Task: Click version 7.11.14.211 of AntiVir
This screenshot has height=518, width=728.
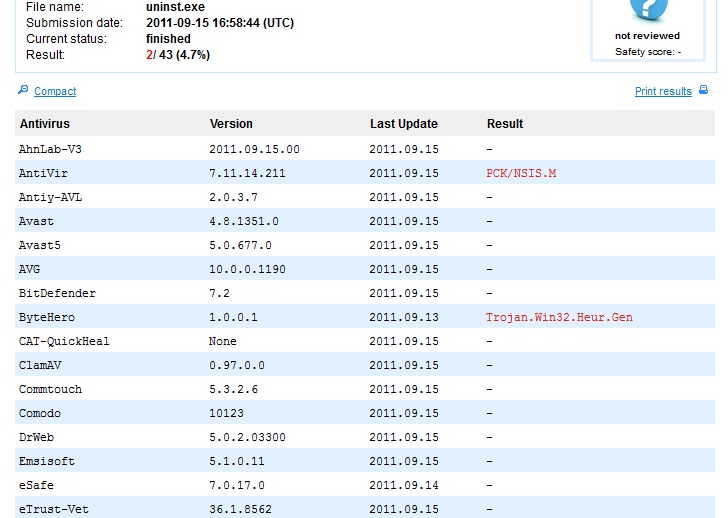Action: coord(247,173)
